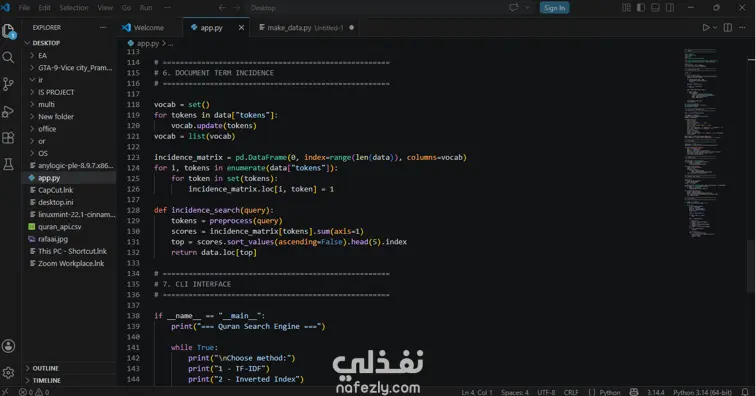Image resolution: width=756 pixels, height=396 pixels.
Task: Click app.py breadcrumb path
Action: (x=148, y=43)
